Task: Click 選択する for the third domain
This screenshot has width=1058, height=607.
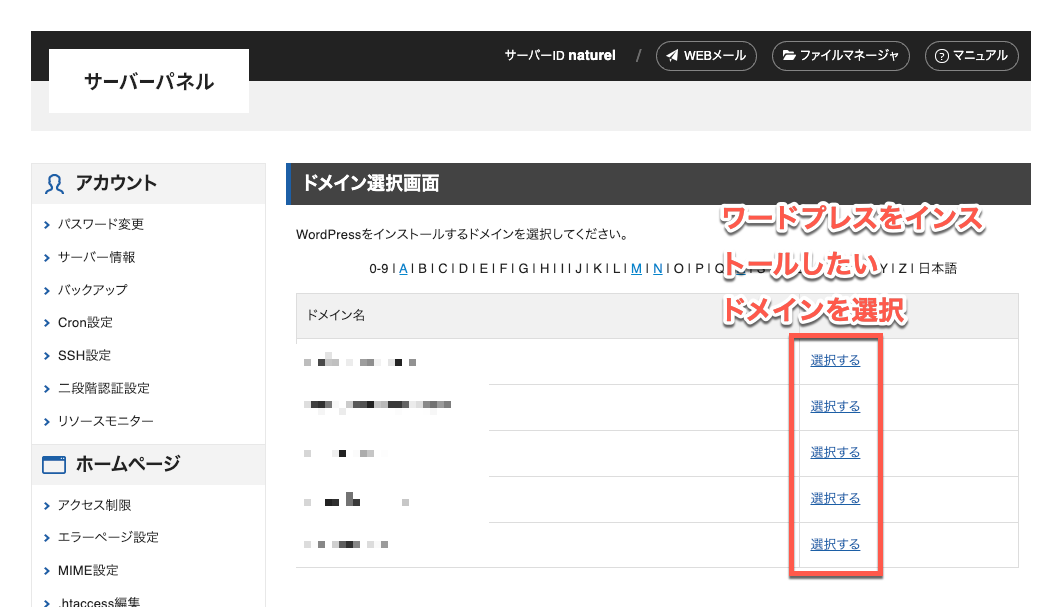Action: tap(835, 453)
